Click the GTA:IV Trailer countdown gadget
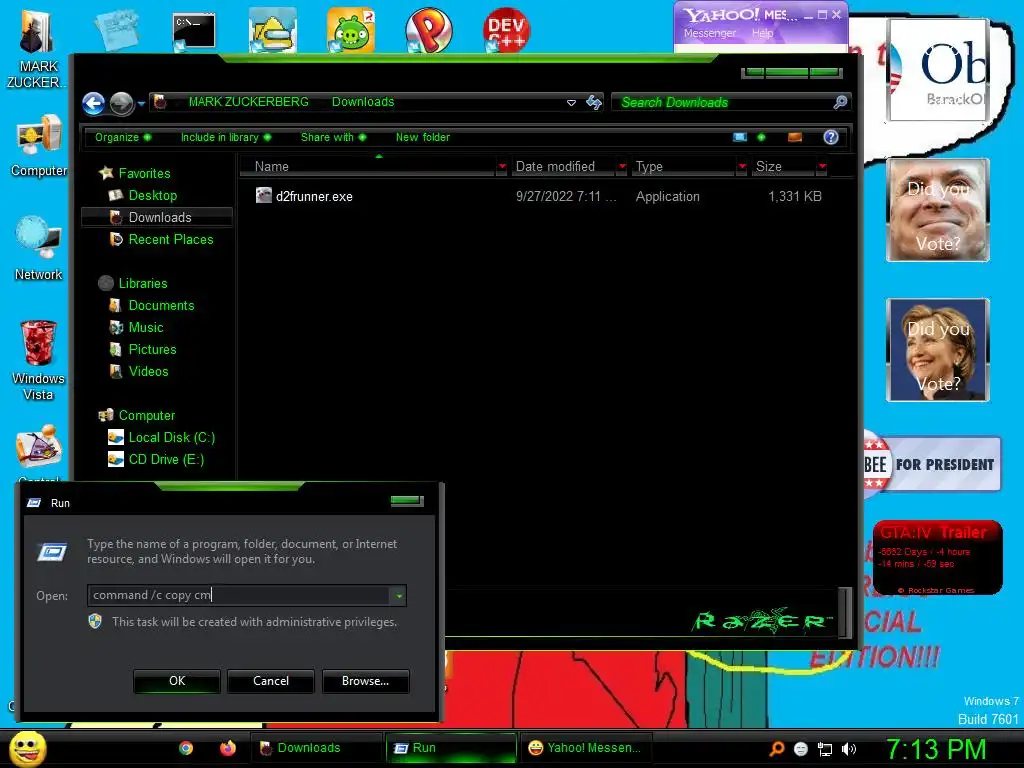 click(938, 557)
